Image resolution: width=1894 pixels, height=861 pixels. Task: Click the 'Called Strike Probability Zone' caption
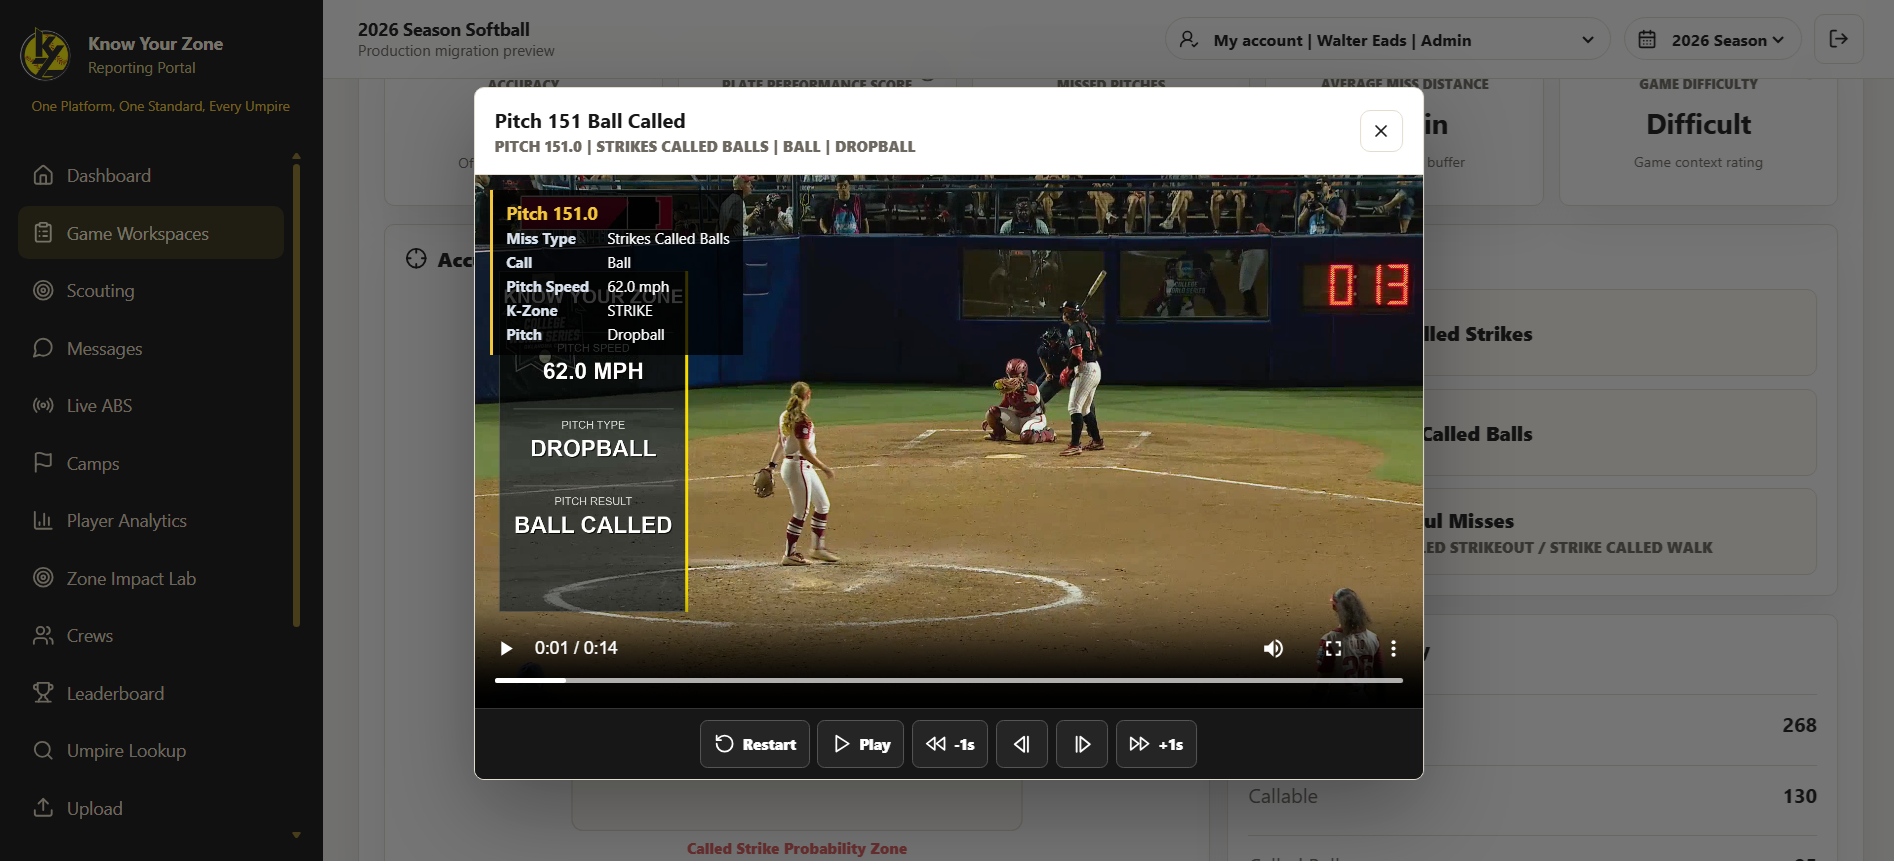point(797,848)
